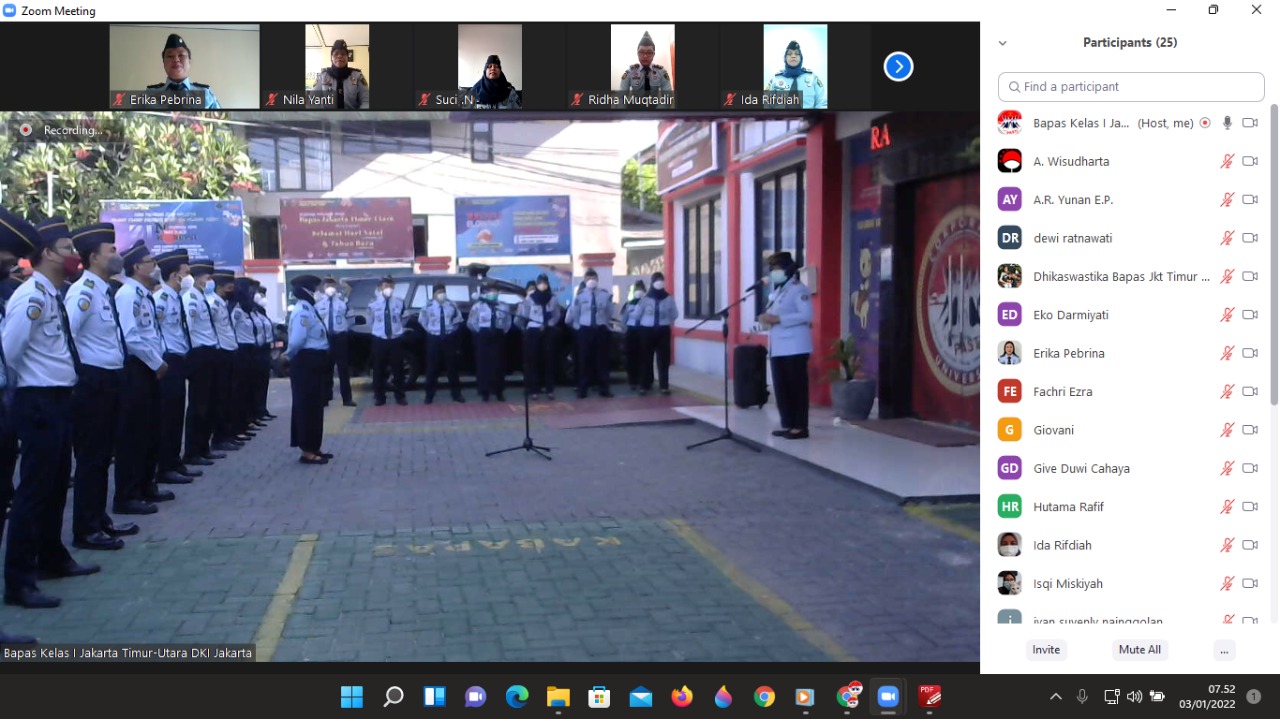Image resolution: width=1280 pixels, height=719 pixels.
Task: Open Google Chrome from taskbar
Action: pyautogui.click(x=764, y=697)
